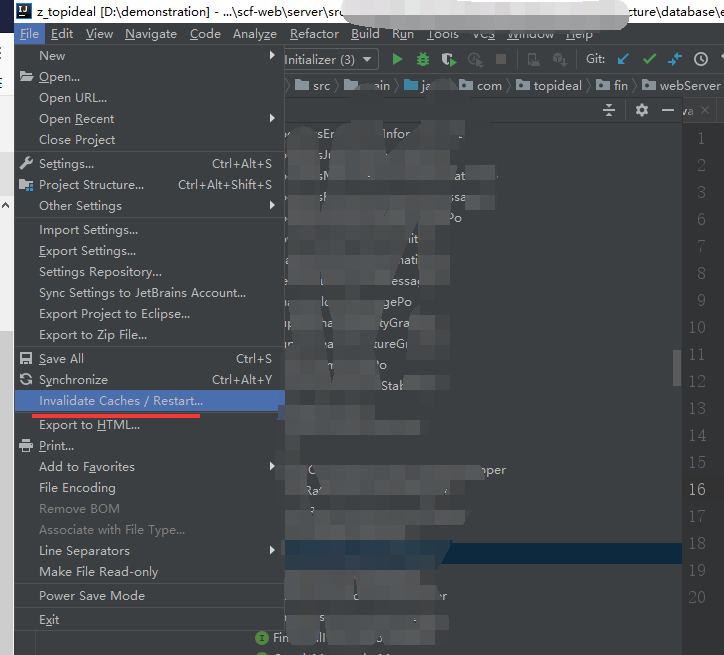Click the Synchronize refresh icon
The width and height of the screenshot is (724, 655).
(x=26, y=379)
